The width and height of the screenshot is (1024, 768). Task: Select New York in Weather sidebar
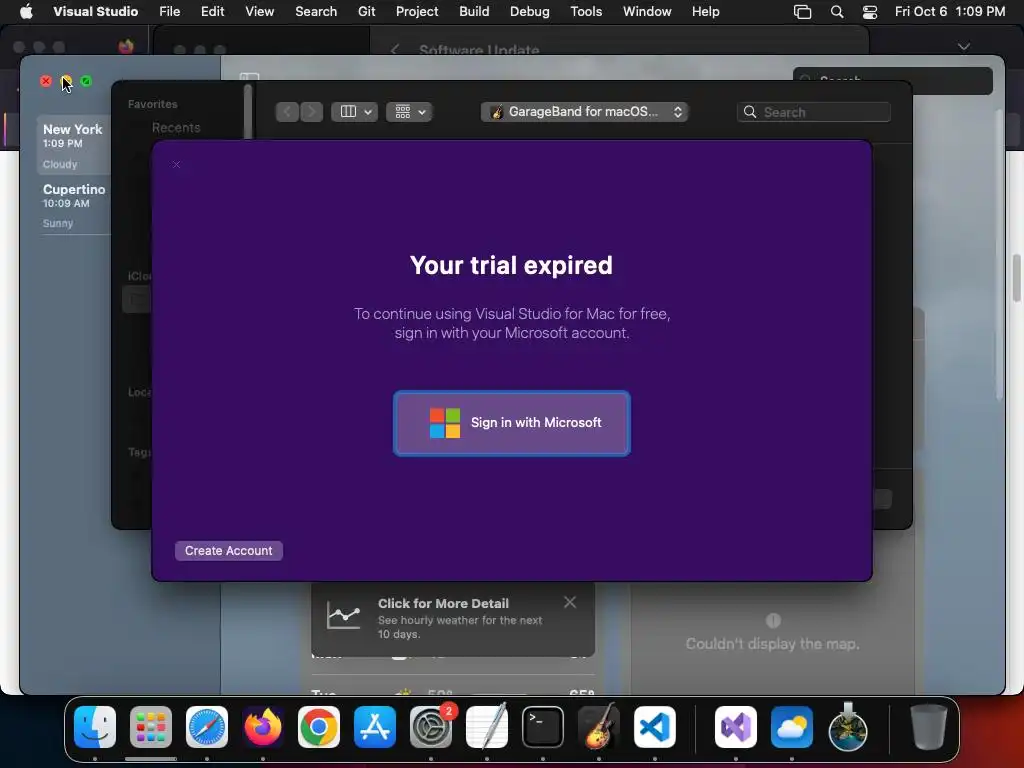pyautogui.click(x=73, y=146)
